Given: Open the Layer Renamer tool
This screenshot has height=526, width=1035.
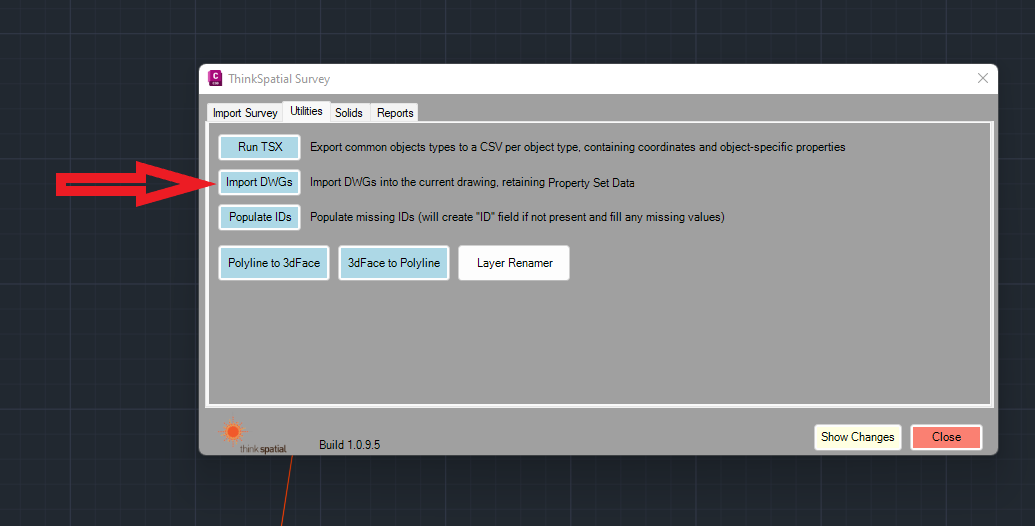Looking at the screenshot, I should click(x=514, y=263).
